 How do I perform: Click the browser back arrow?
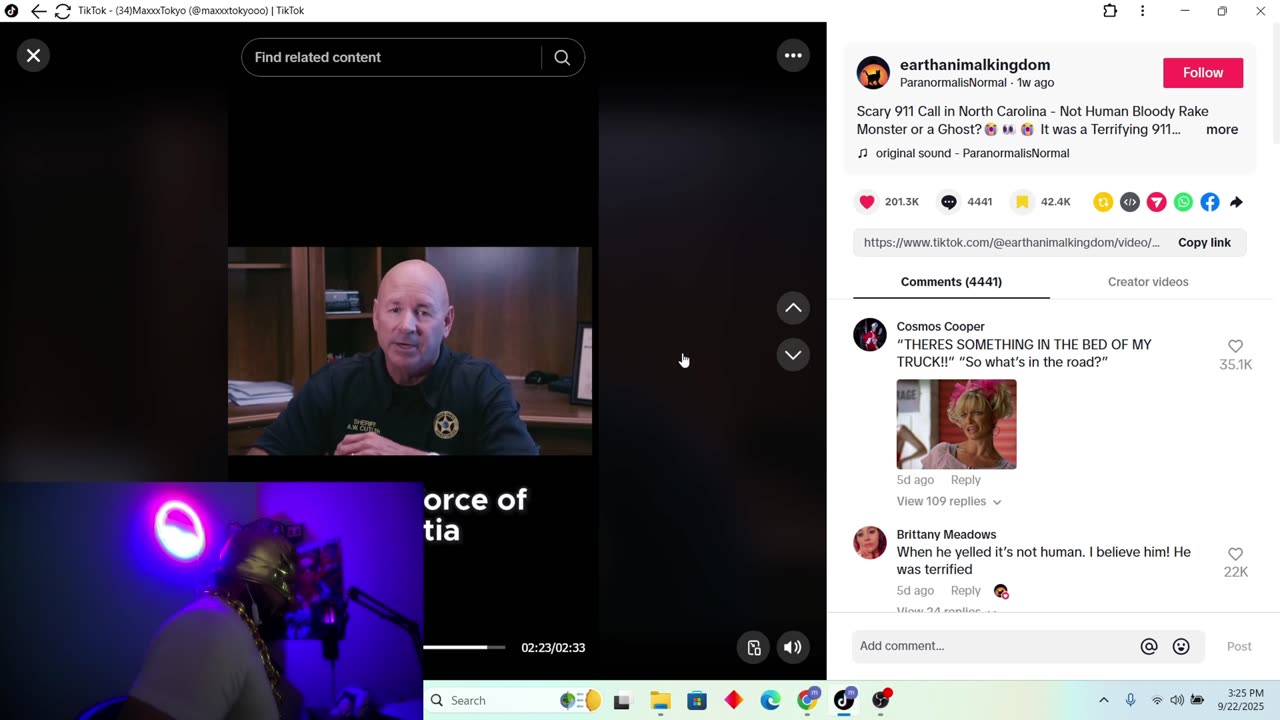tap(38, 11)
